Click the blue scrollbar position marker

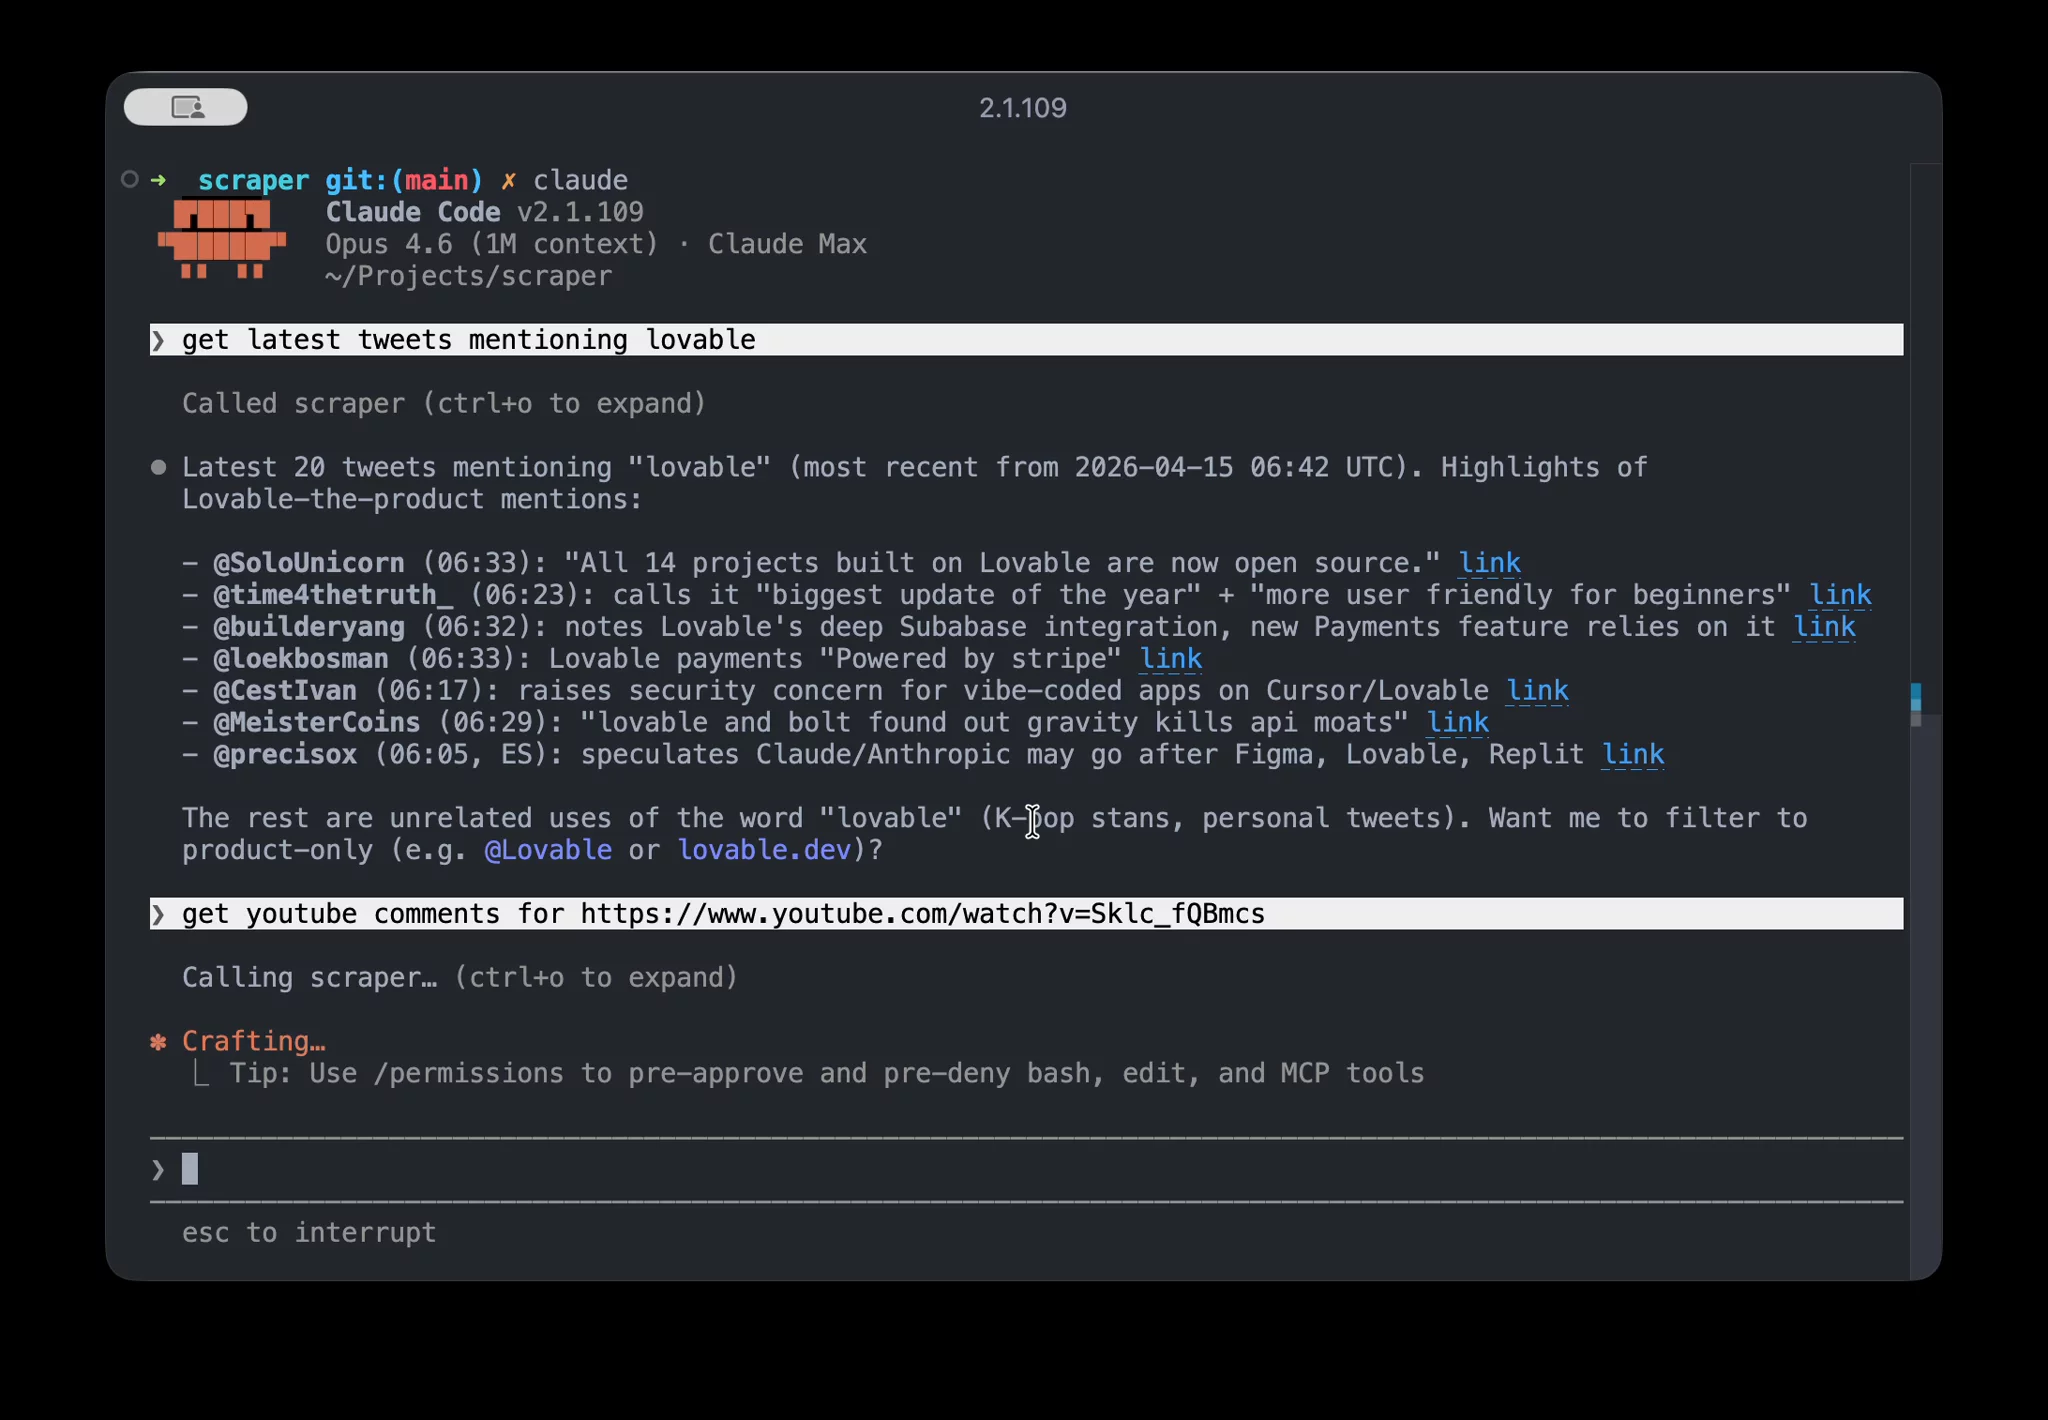click(x=1916, y=696)
